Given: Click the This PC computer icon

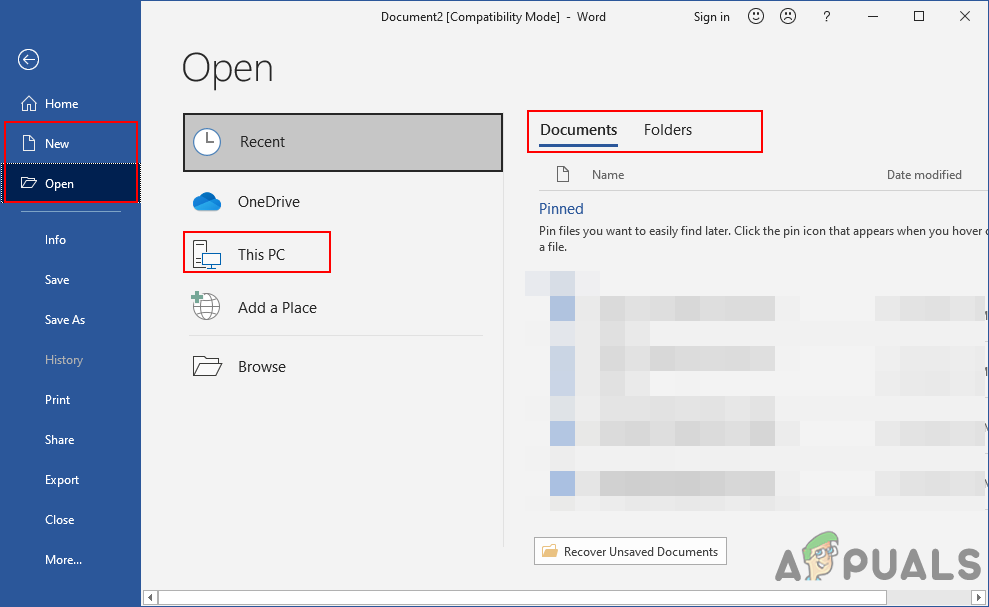Looking at the screenshot, I should pyautogui.click(x=207, y=255).
